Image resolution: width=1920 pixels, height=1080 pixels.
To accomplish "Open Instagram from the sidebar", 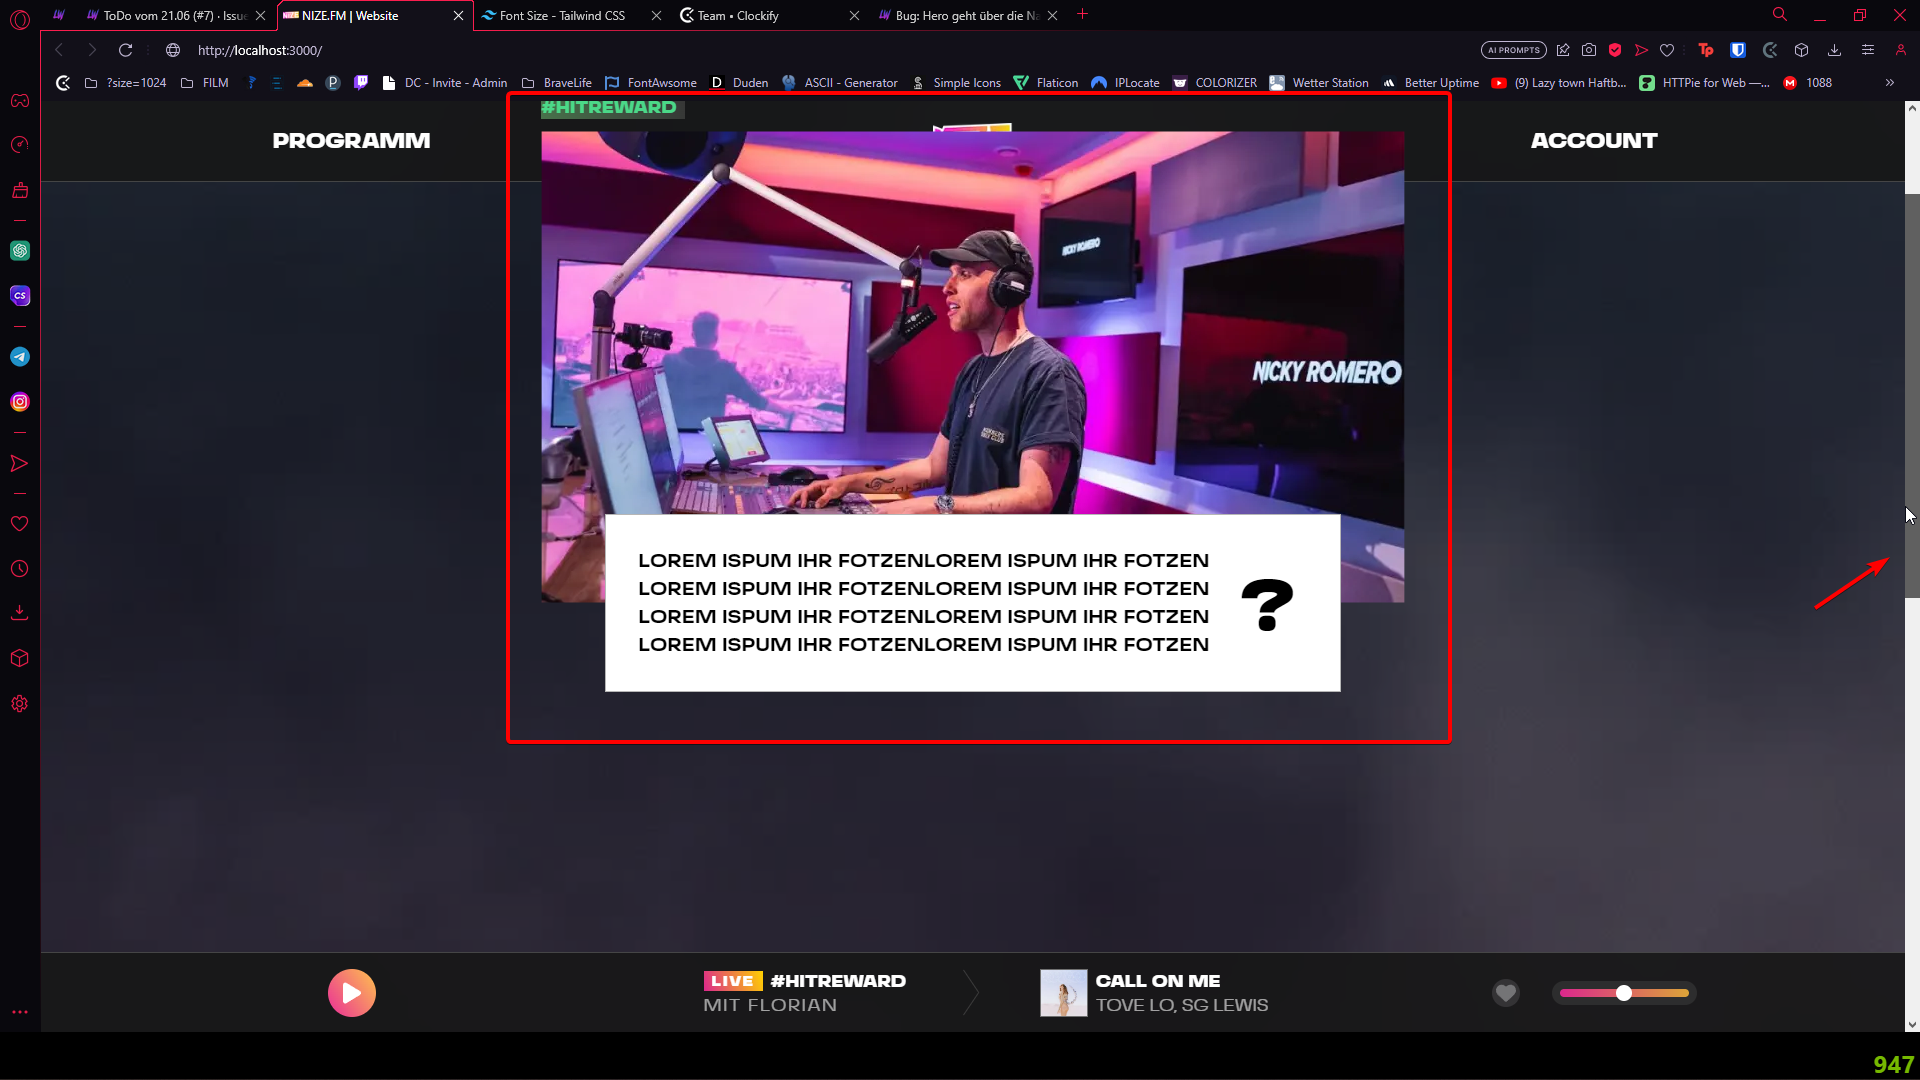I will pos(20,402).
